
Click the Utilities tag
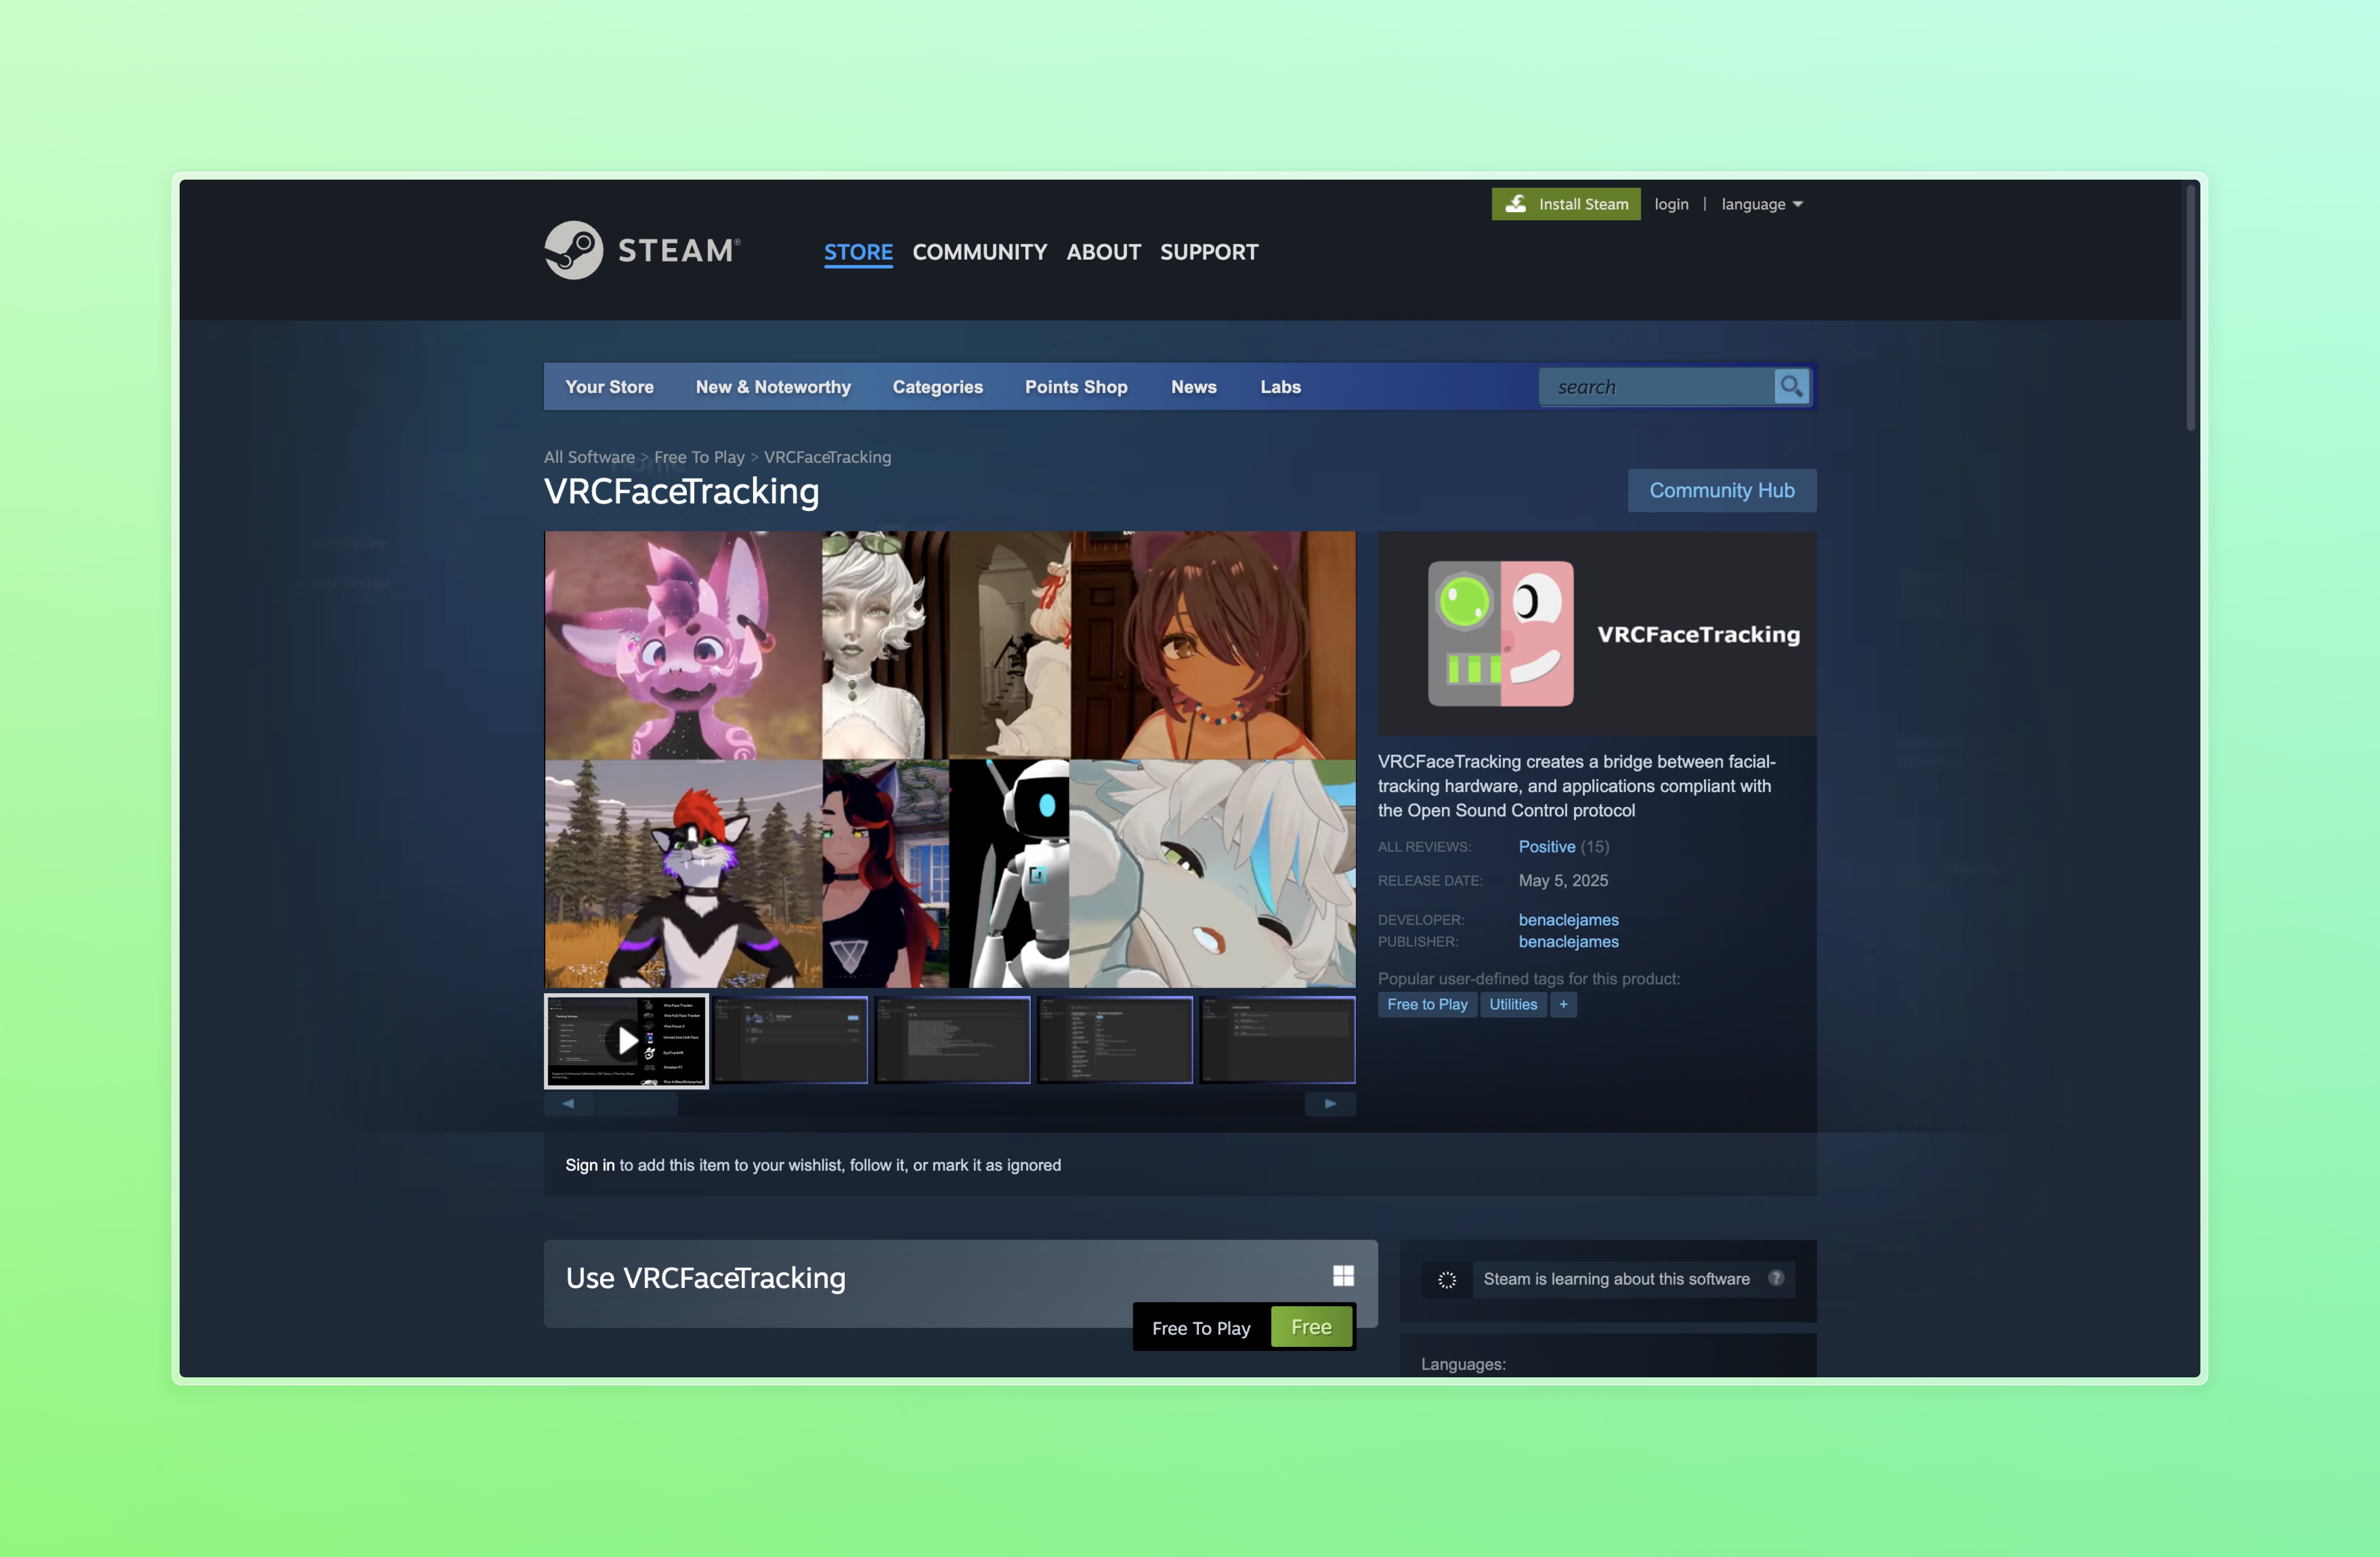1513,1005
